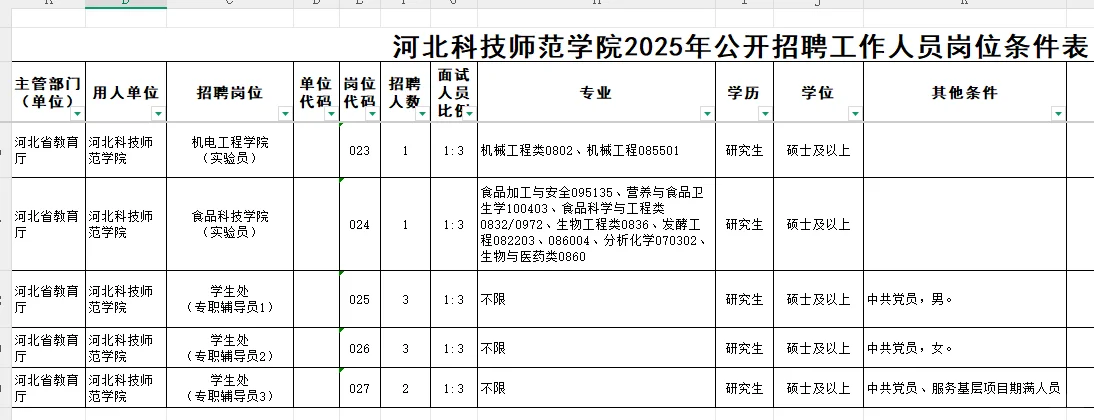1094x420 pixels.
Task: Expand the 学历 filter dropdown arrow
Action: [765, 114]
